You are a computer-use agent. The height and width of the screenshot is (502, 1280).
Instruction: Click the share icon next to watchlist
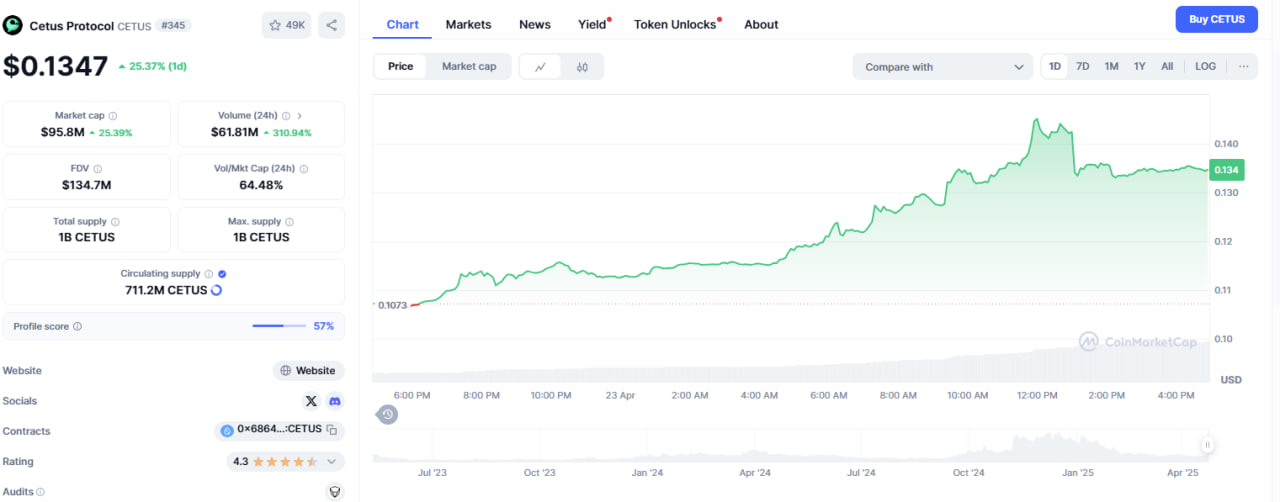tap(331, 25)
